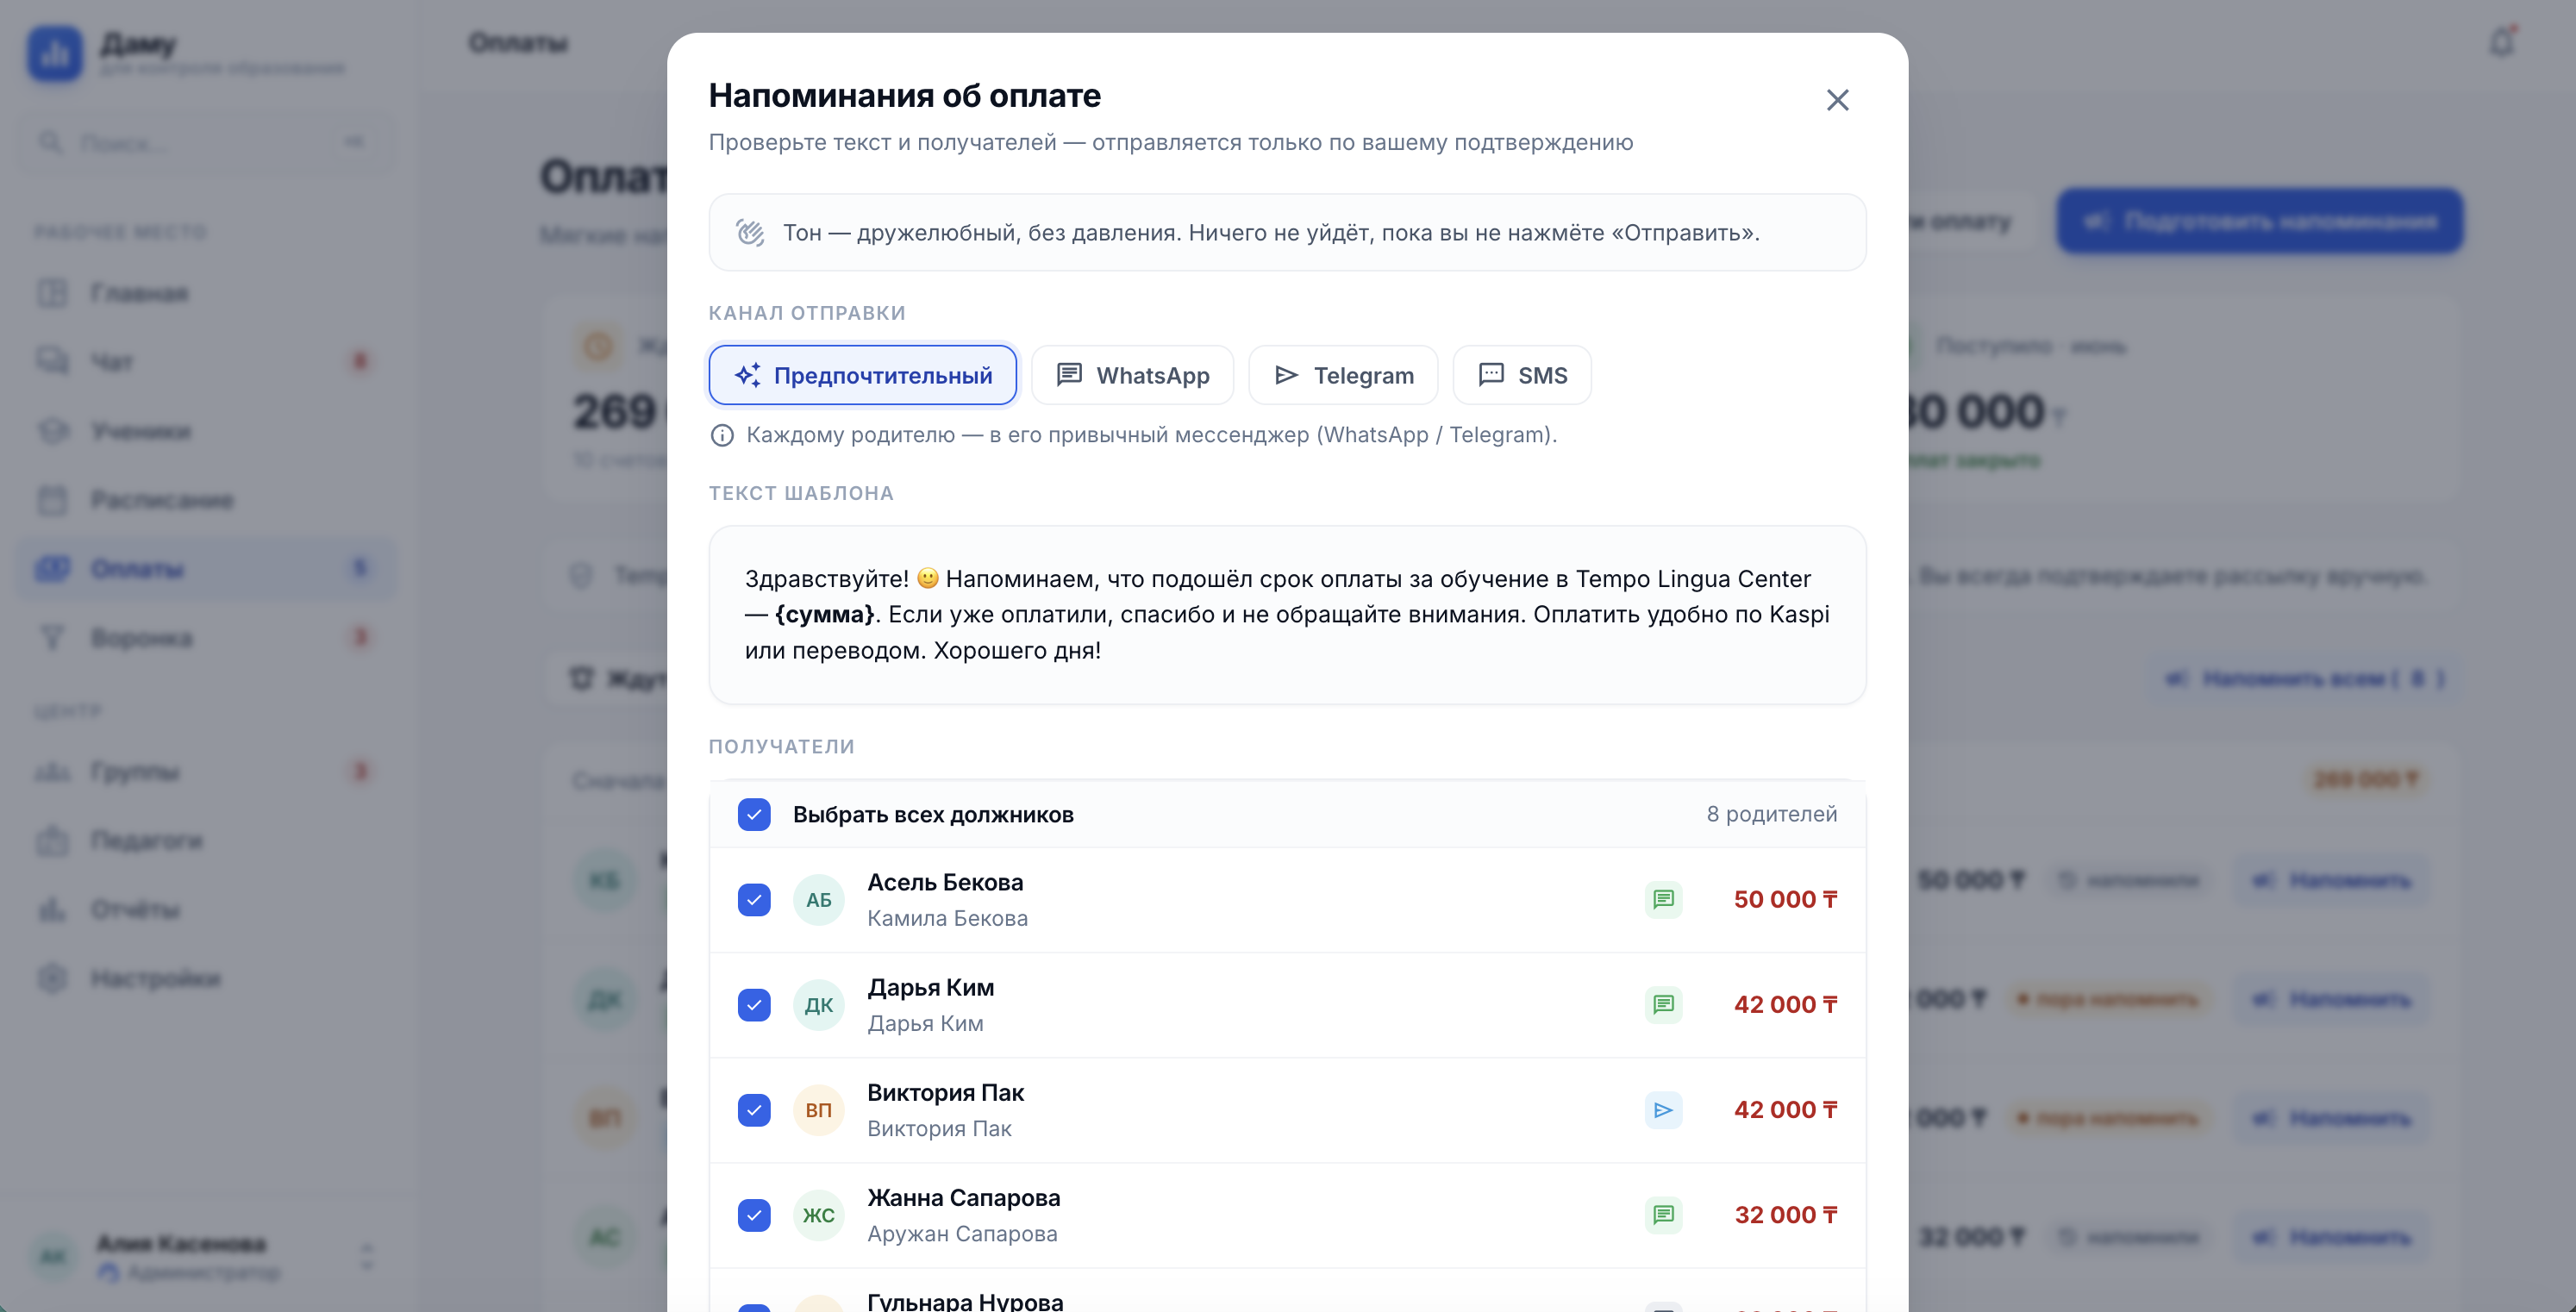Click the Гульнара Нурова recipient name
The width and height of the screenshot is (2576, 1312).
(x=965, y=1301)
